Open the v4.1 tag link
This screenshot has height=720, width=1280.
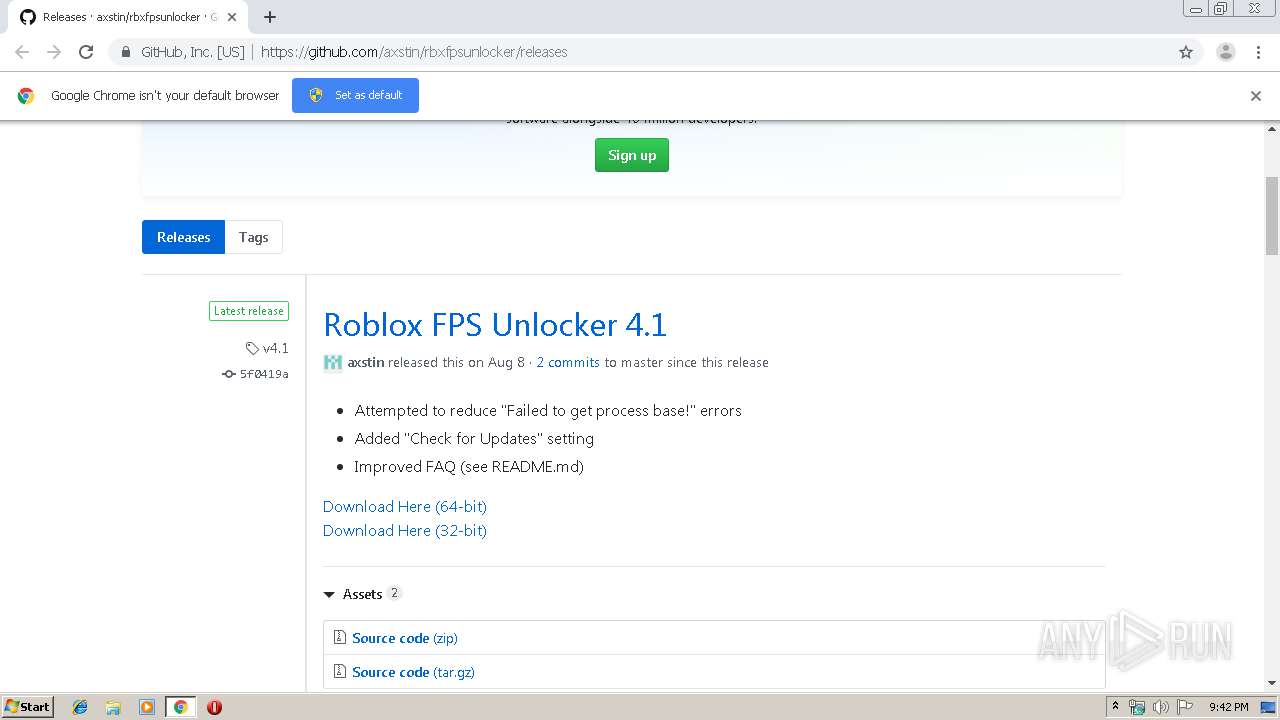coord(267,348)
